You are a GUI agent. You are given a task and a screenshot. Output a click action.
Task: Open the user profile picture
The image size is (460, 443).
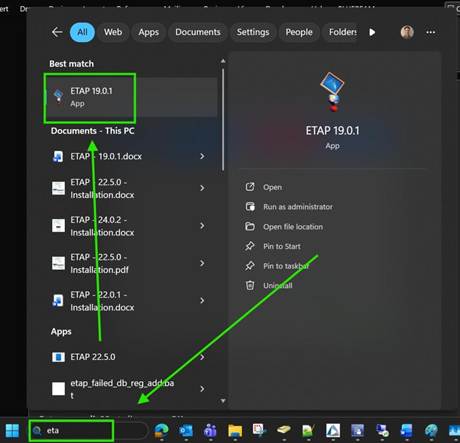[x=407, y=32]
